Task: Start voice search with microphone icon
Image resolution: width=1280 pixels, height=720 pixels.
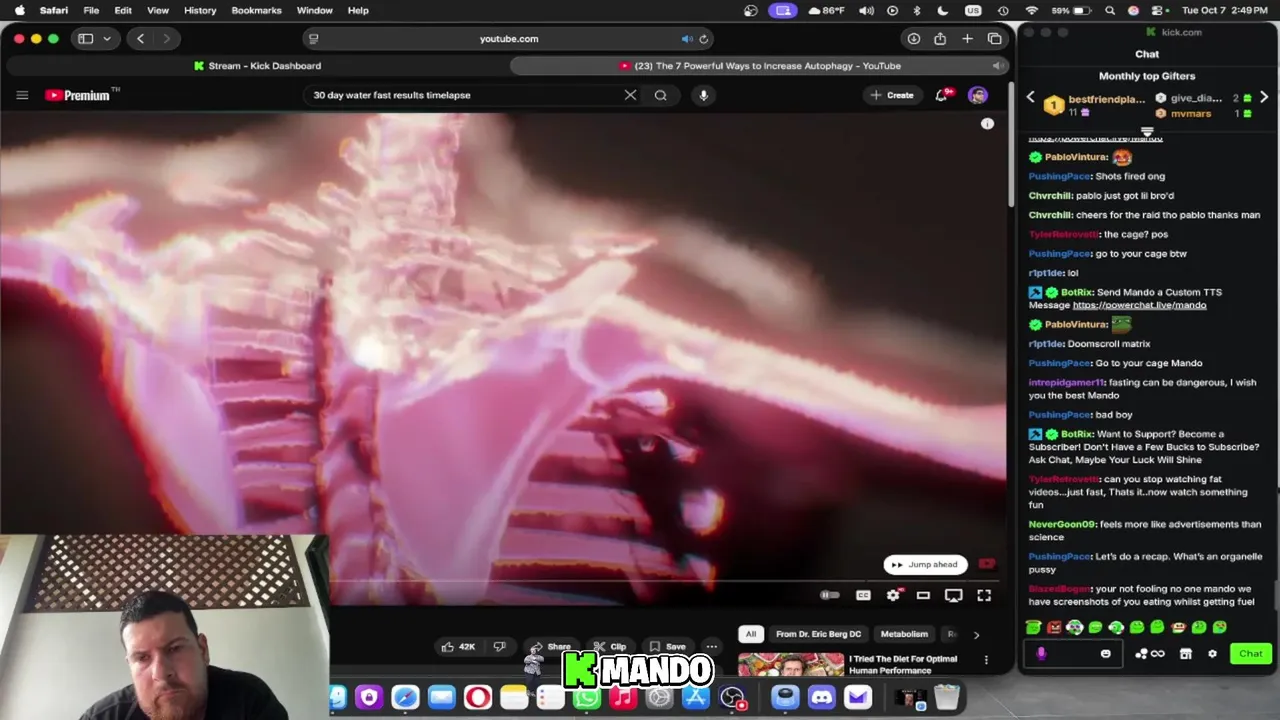Action: pos(704,95)
